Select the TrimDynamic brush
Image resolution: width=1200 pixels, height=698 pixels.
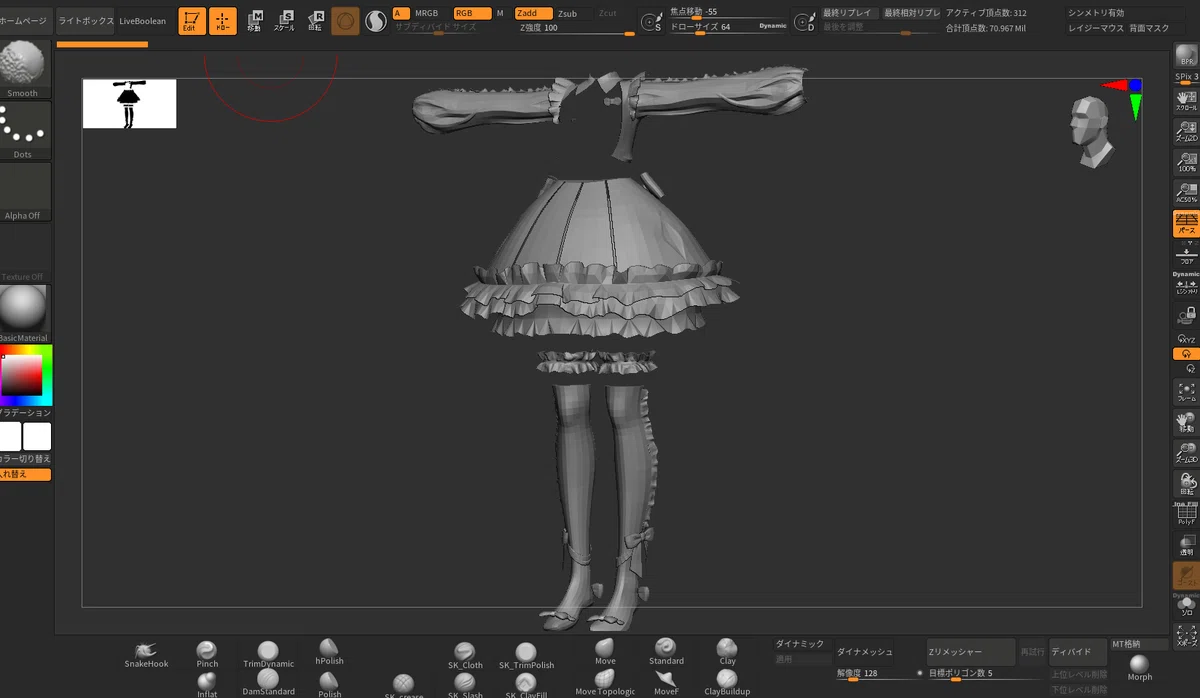click(268, 655)
